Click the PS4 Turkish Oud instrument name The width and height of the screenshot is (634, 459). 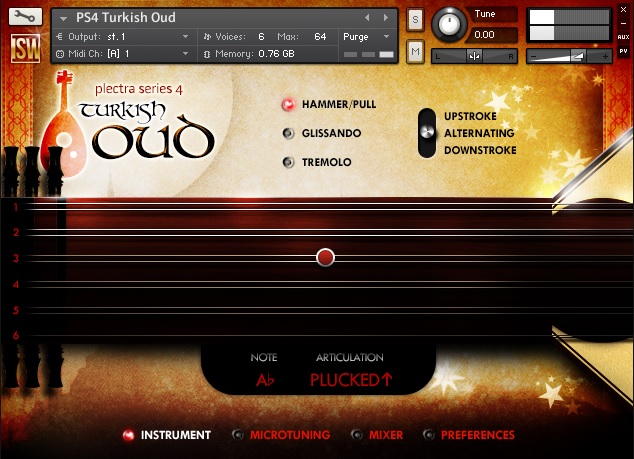[126, 18]
